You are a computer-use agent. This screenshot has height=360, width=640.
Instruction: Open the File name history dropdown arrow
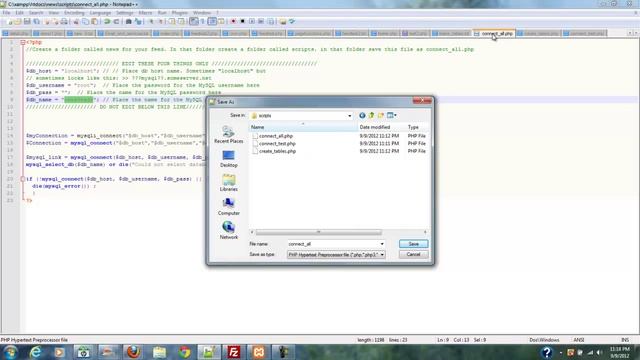pyautogui.click(x=382, y=244)
